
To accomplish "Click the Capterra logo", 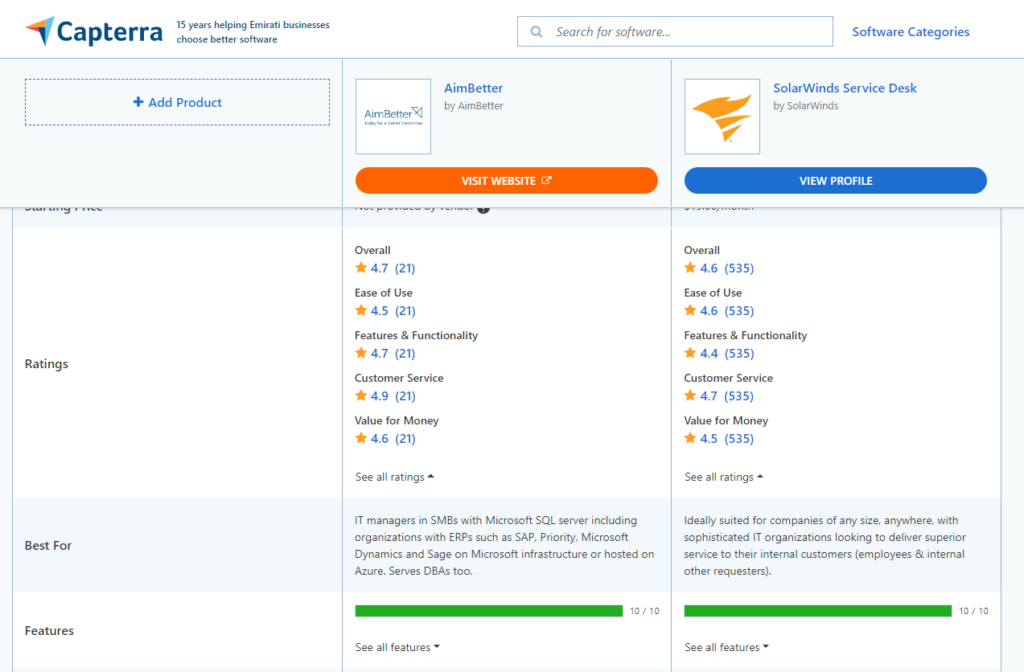I will coord(94,31).
